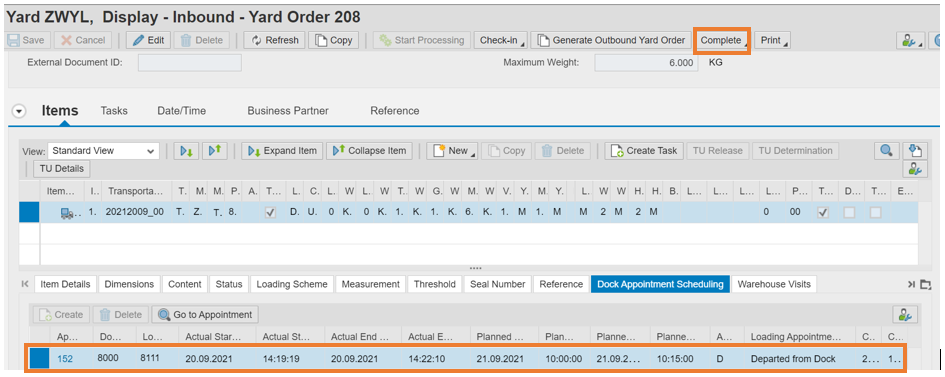Viewport: 945px width, 377px height.
Task: Open the New dropdown in the items toolbar
Action: tap(452, 151)
